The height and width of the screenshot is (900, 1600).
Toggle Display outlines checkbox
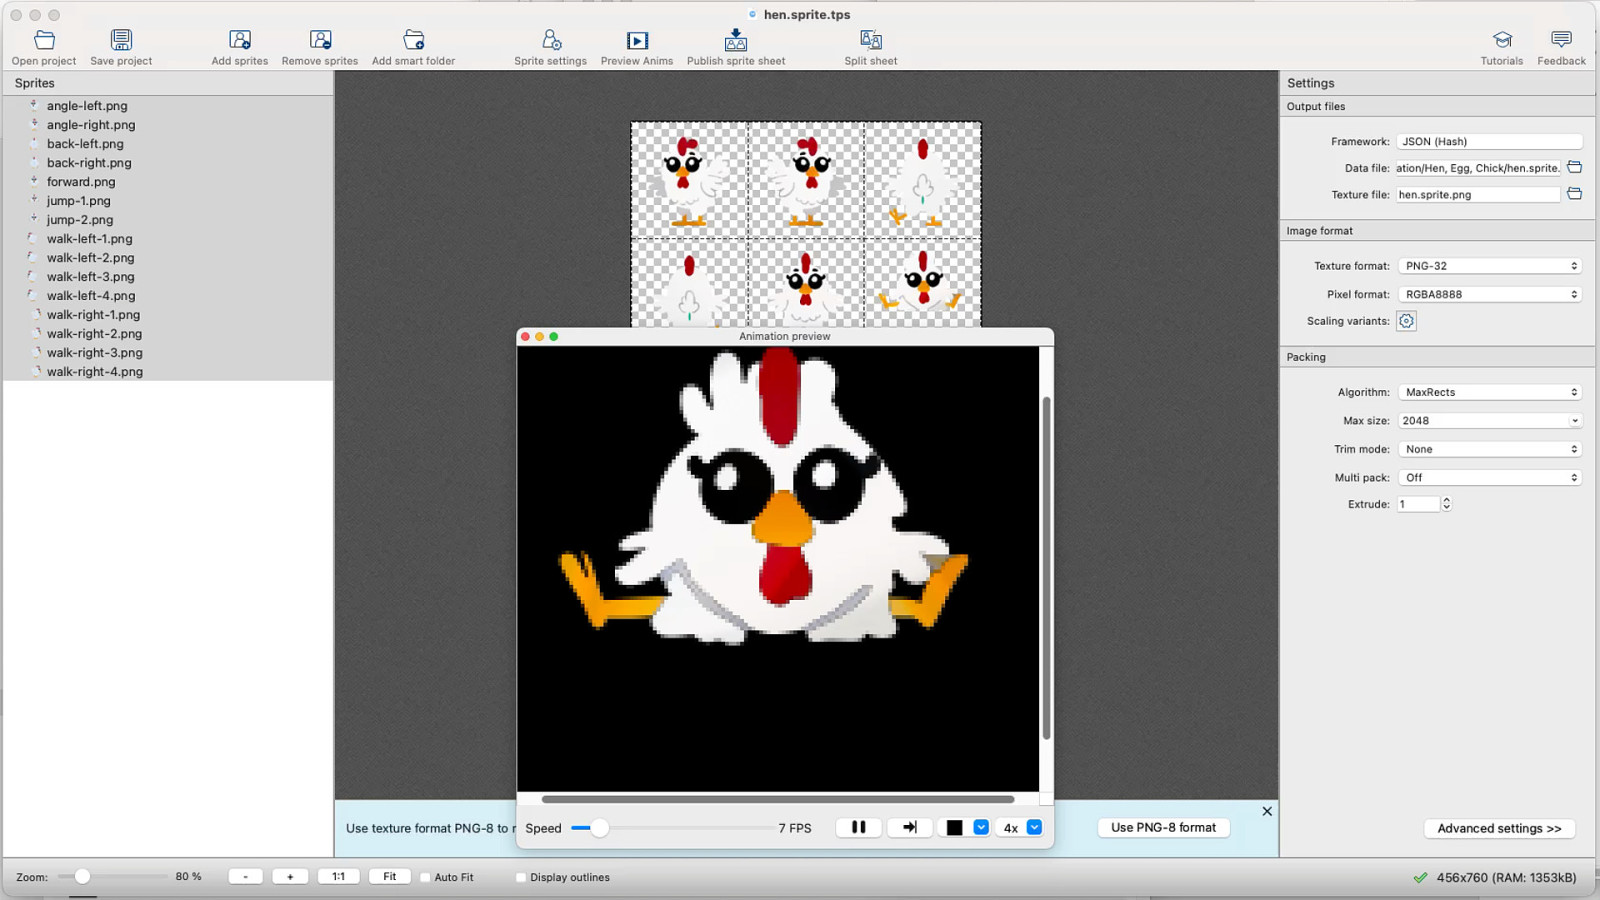(x=521, y=877)
